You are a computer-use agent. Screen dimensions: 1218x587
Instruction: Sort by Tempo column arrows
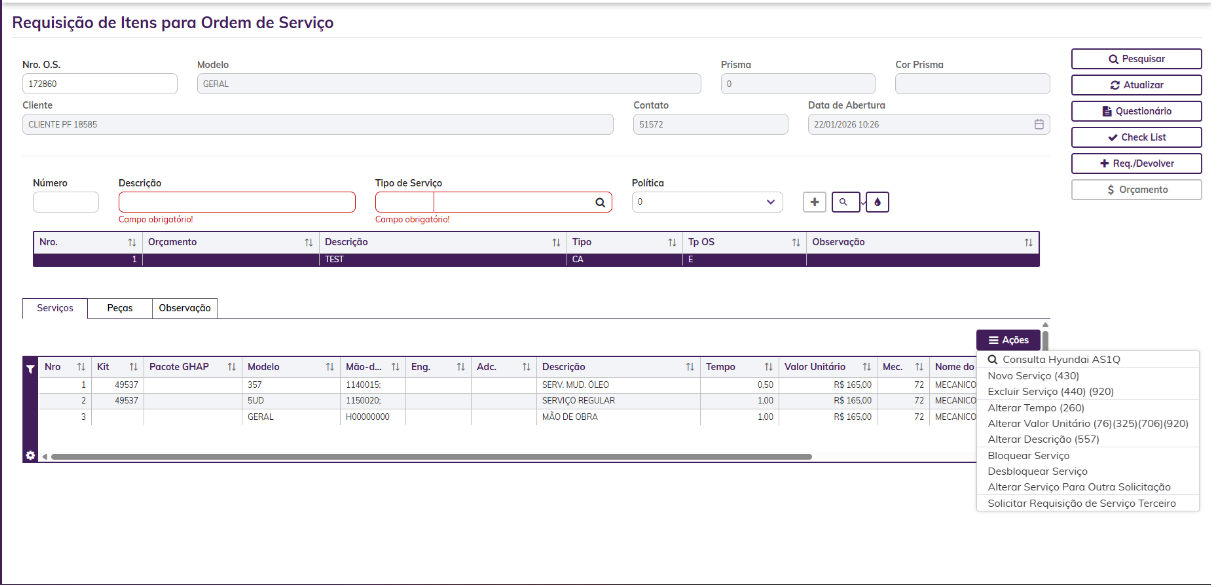pos(769,367)
